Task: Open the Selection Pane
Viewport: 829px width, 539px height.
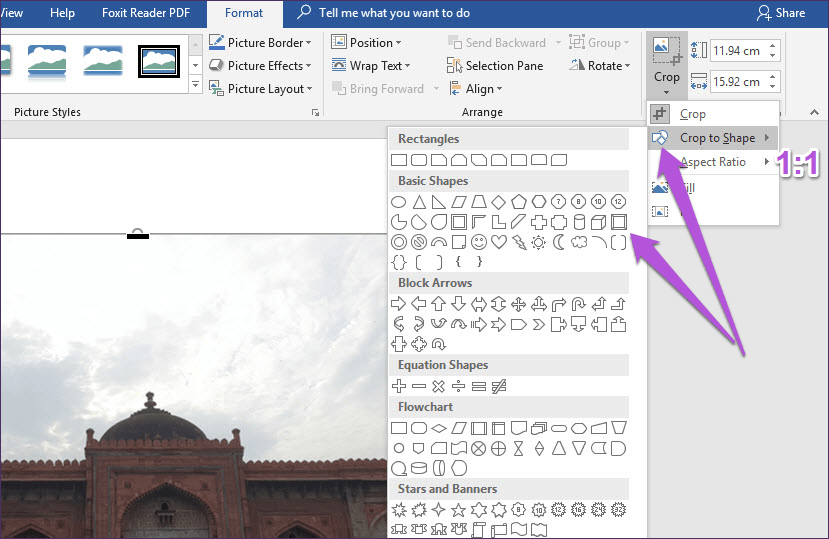Action: tap(497, 66)
